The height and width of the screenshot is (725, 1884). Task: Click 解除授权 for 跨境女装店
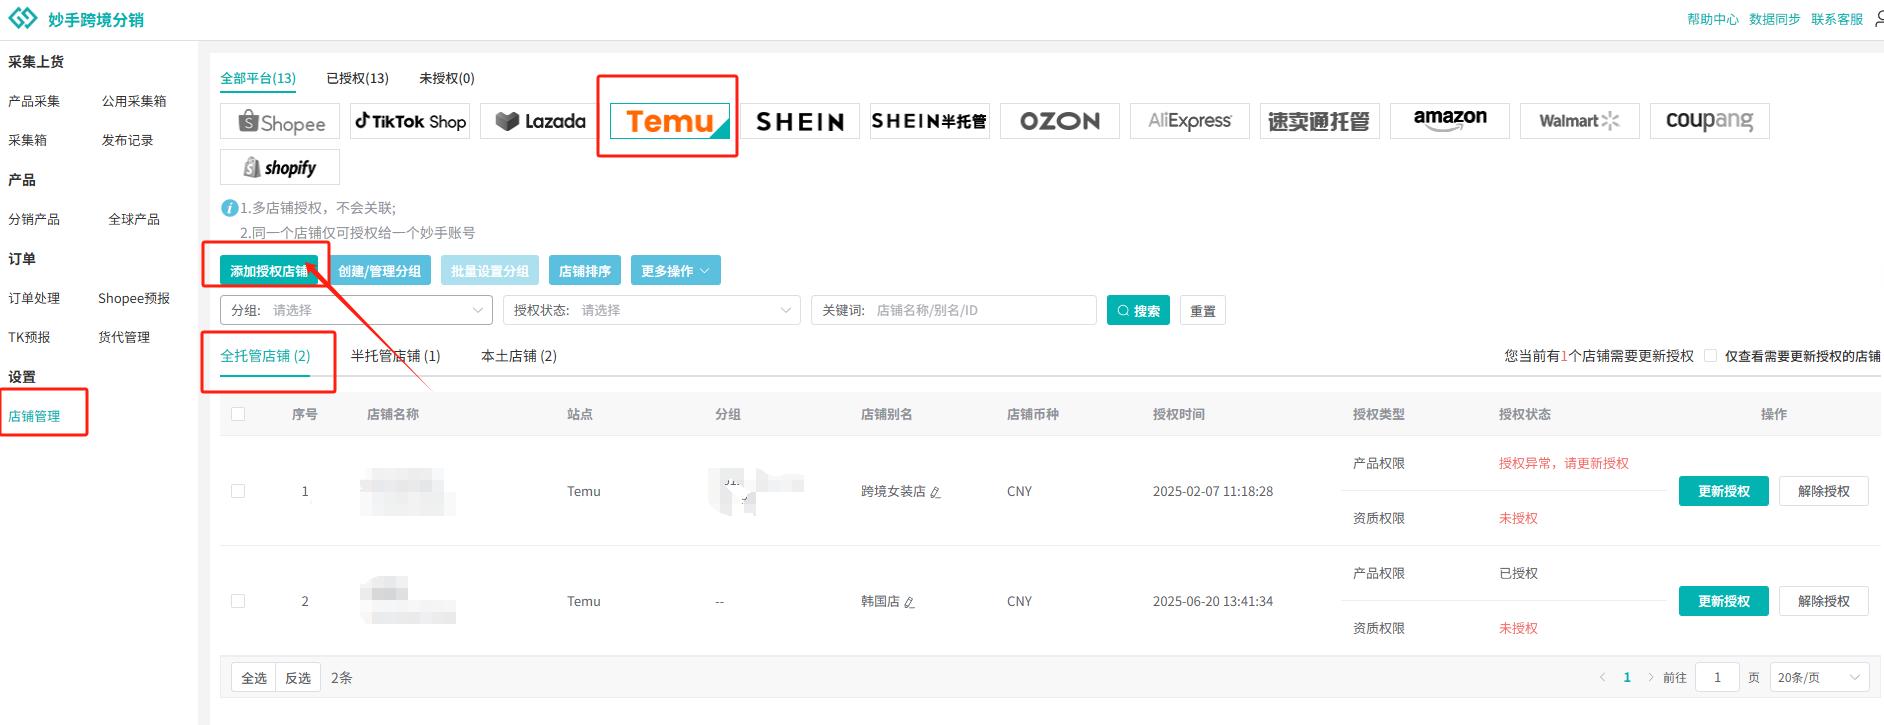coord(1824,491)
